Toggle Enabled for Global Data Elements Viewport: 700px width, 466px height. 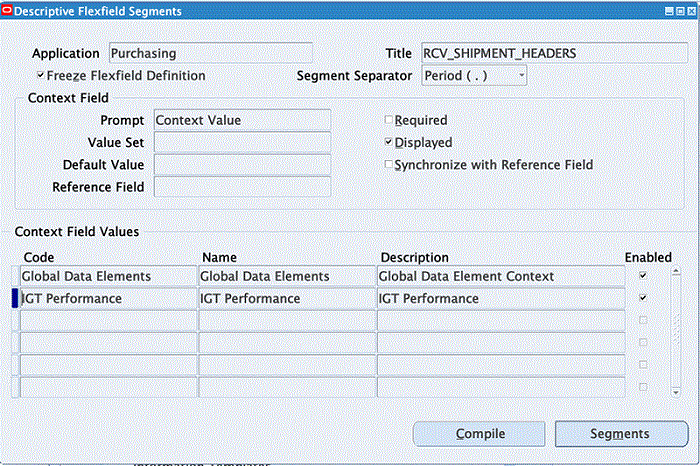tap(643, 275)
